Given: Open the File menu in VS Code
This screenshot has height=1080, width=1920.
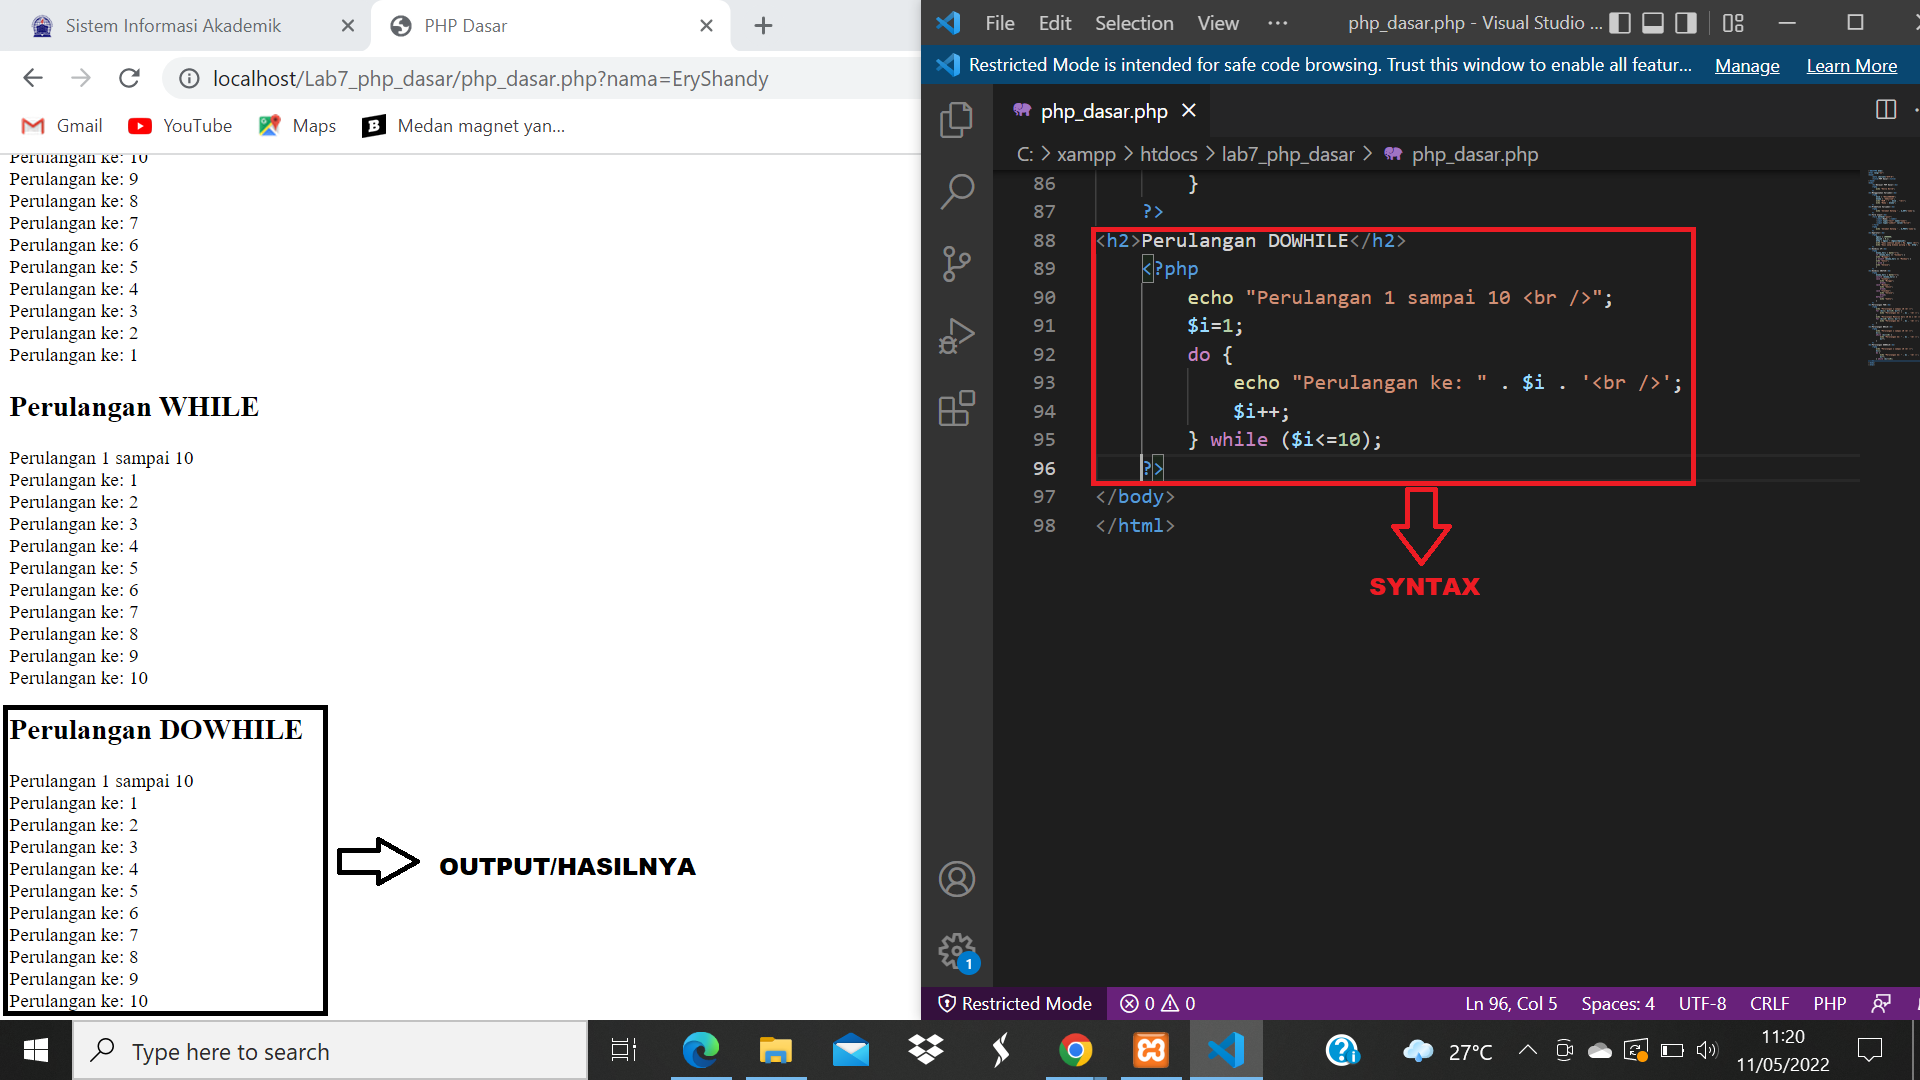Looking at the screenshot, I should [999, 22].
